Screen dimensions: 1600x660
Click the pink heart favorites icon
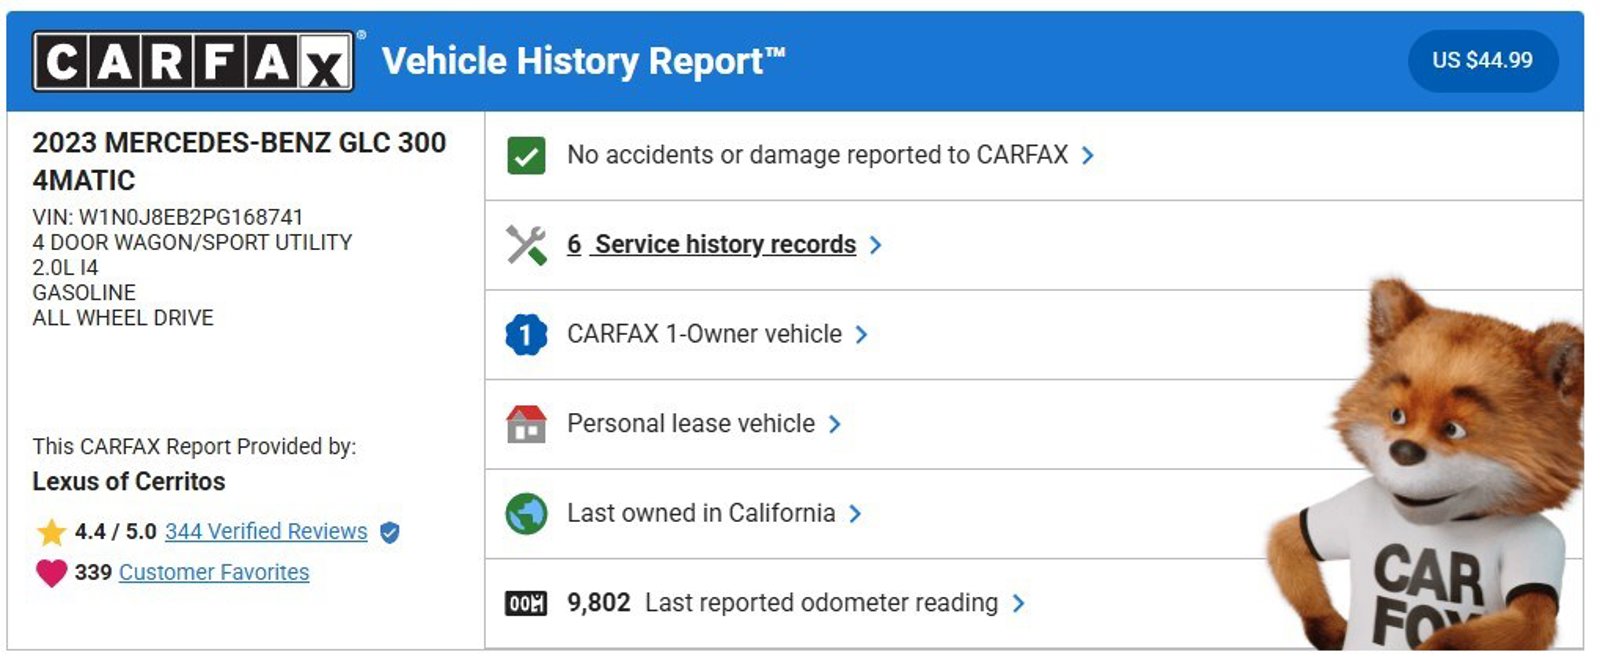click(x=51, y=573)
